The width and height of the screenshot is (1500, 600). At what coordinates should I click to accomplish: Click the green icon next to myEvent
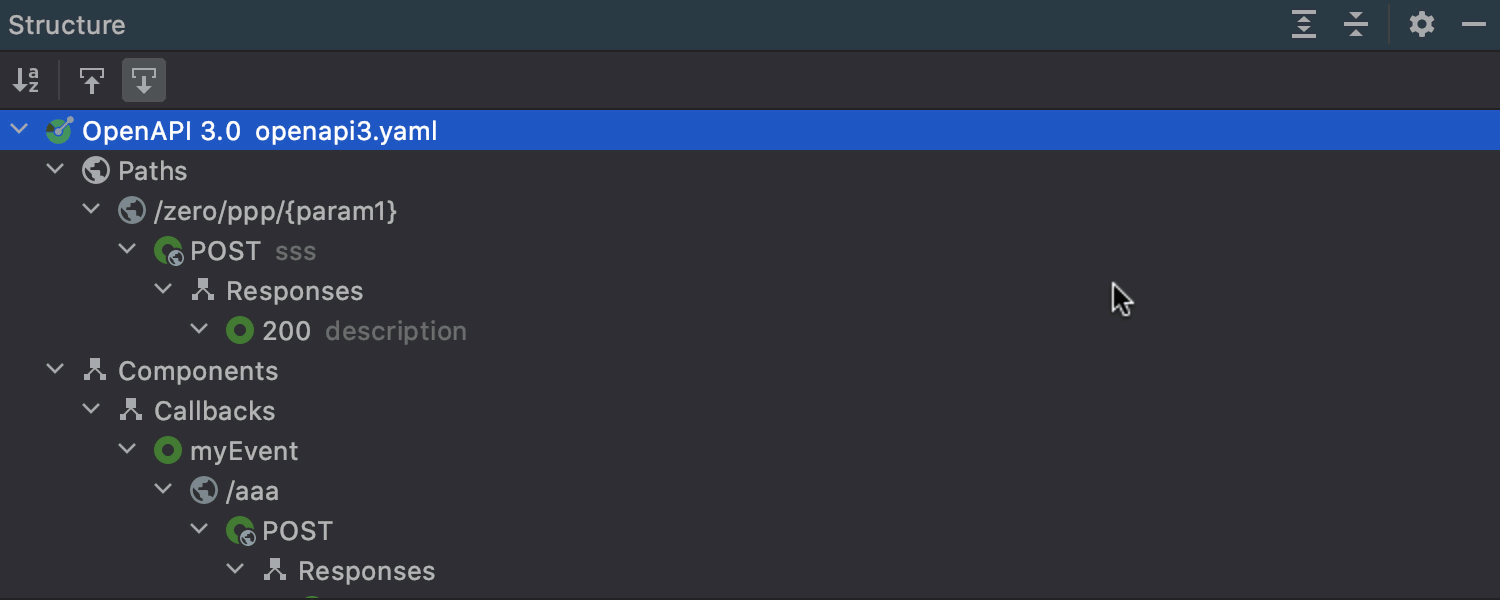168,451
